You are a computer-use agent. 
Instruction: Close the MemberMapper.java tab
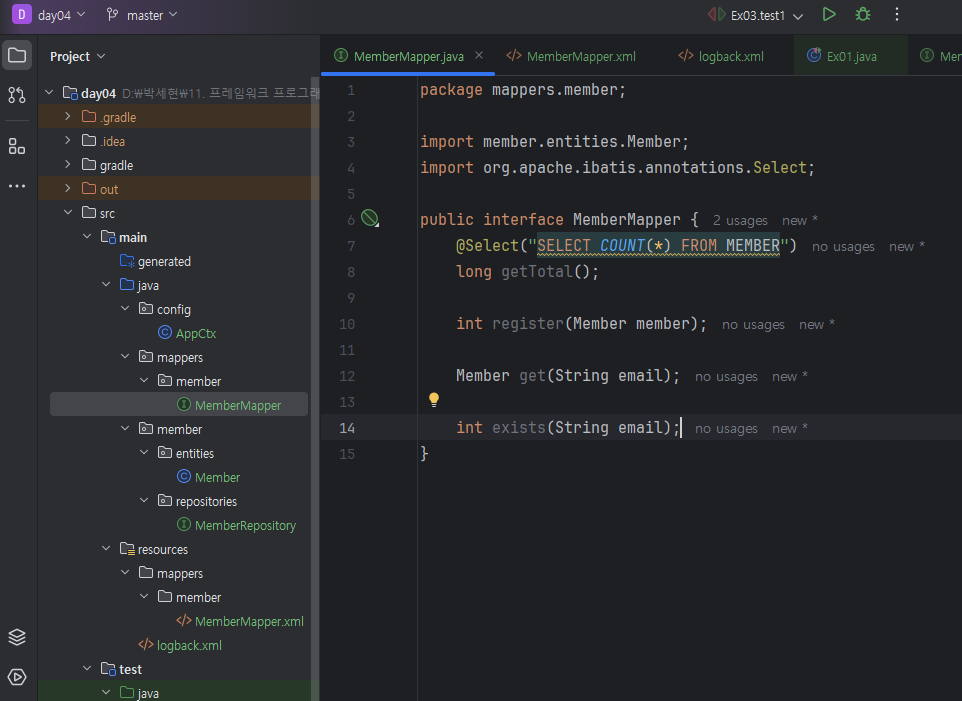point(479,56)
